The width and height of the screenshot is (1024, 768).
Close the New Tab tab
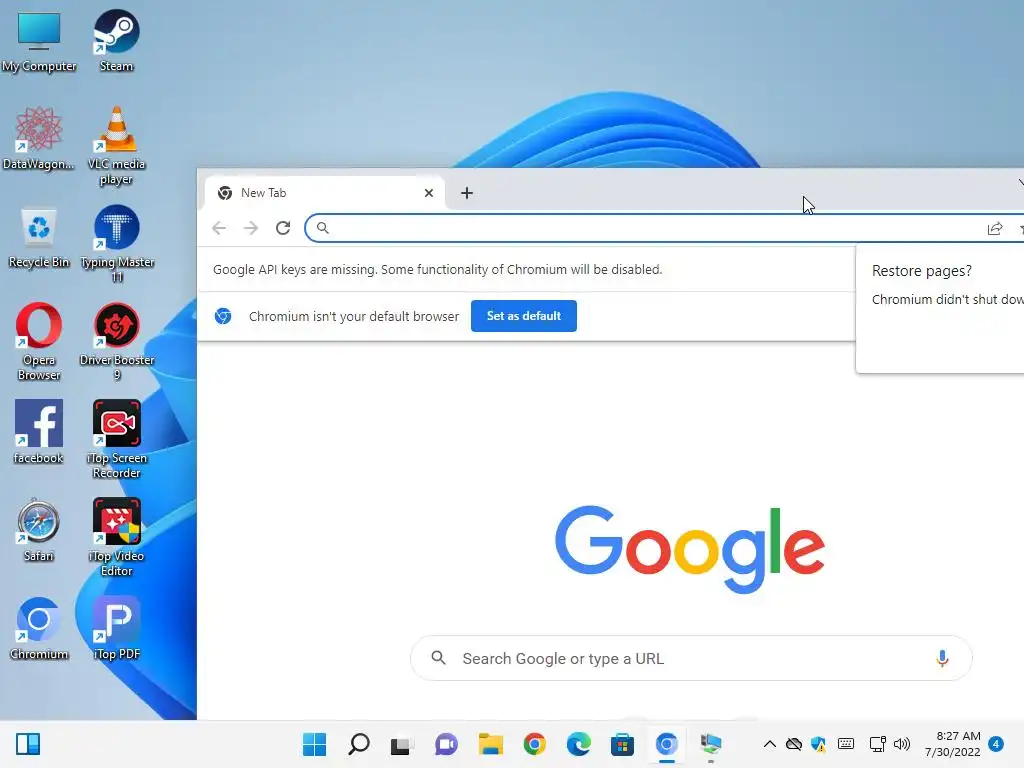(429, 193)
